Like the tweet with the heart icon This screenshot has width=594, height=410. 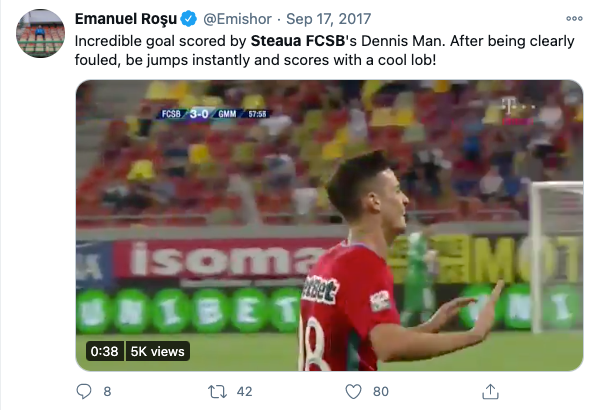353,391
